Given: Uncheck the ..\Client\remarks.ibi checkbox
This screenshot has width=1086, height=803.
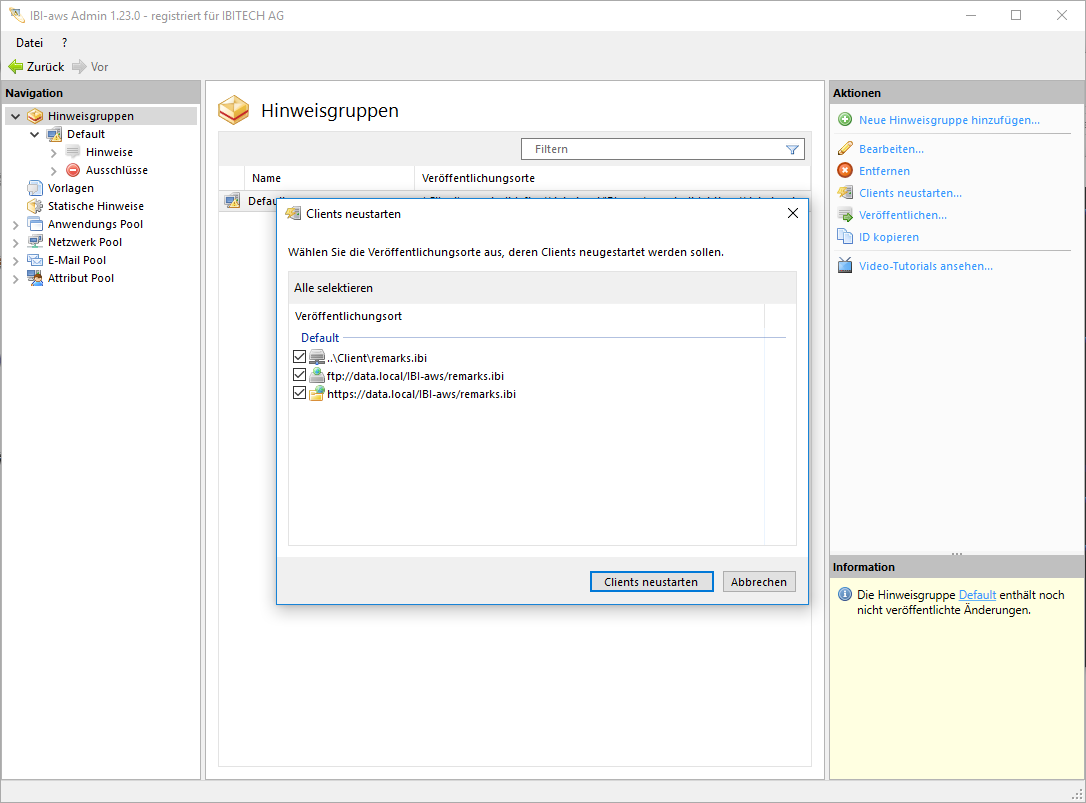Looking at the screenshot, I should point(299,357).
